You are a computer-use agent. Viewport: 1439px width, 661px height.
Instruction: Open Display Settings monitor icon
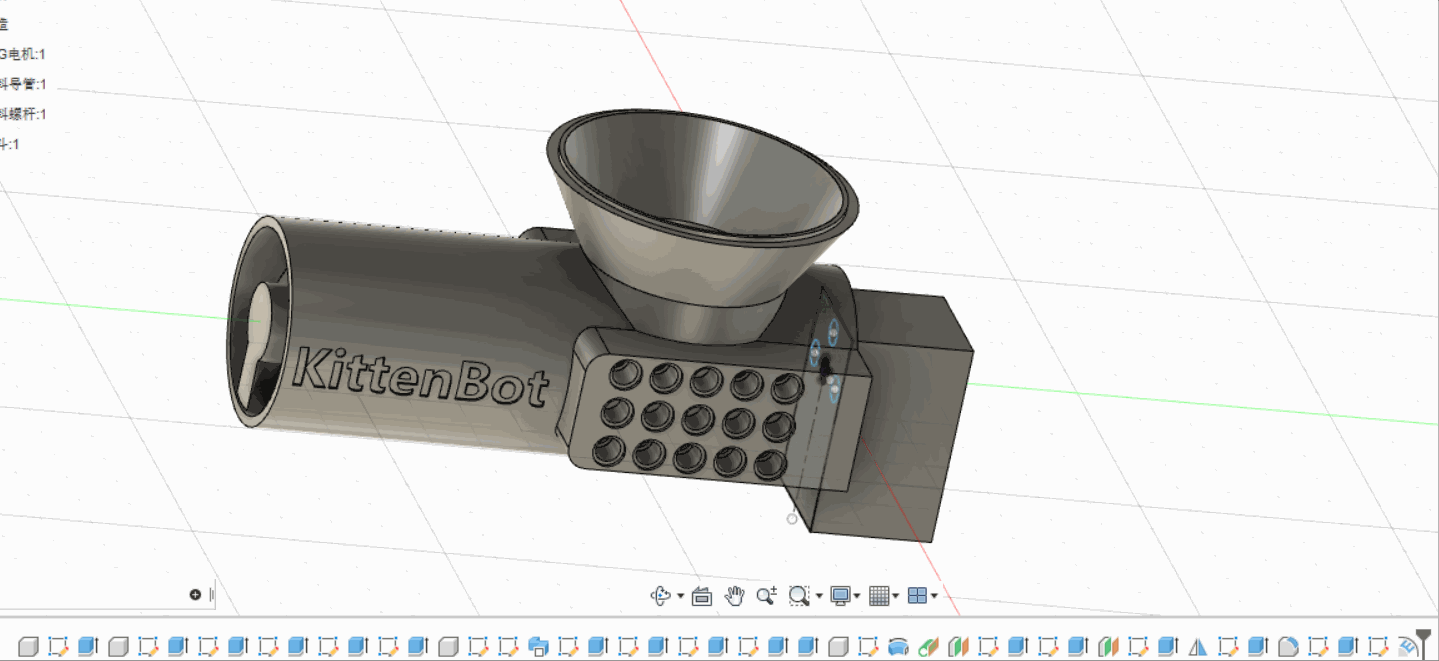841,596
